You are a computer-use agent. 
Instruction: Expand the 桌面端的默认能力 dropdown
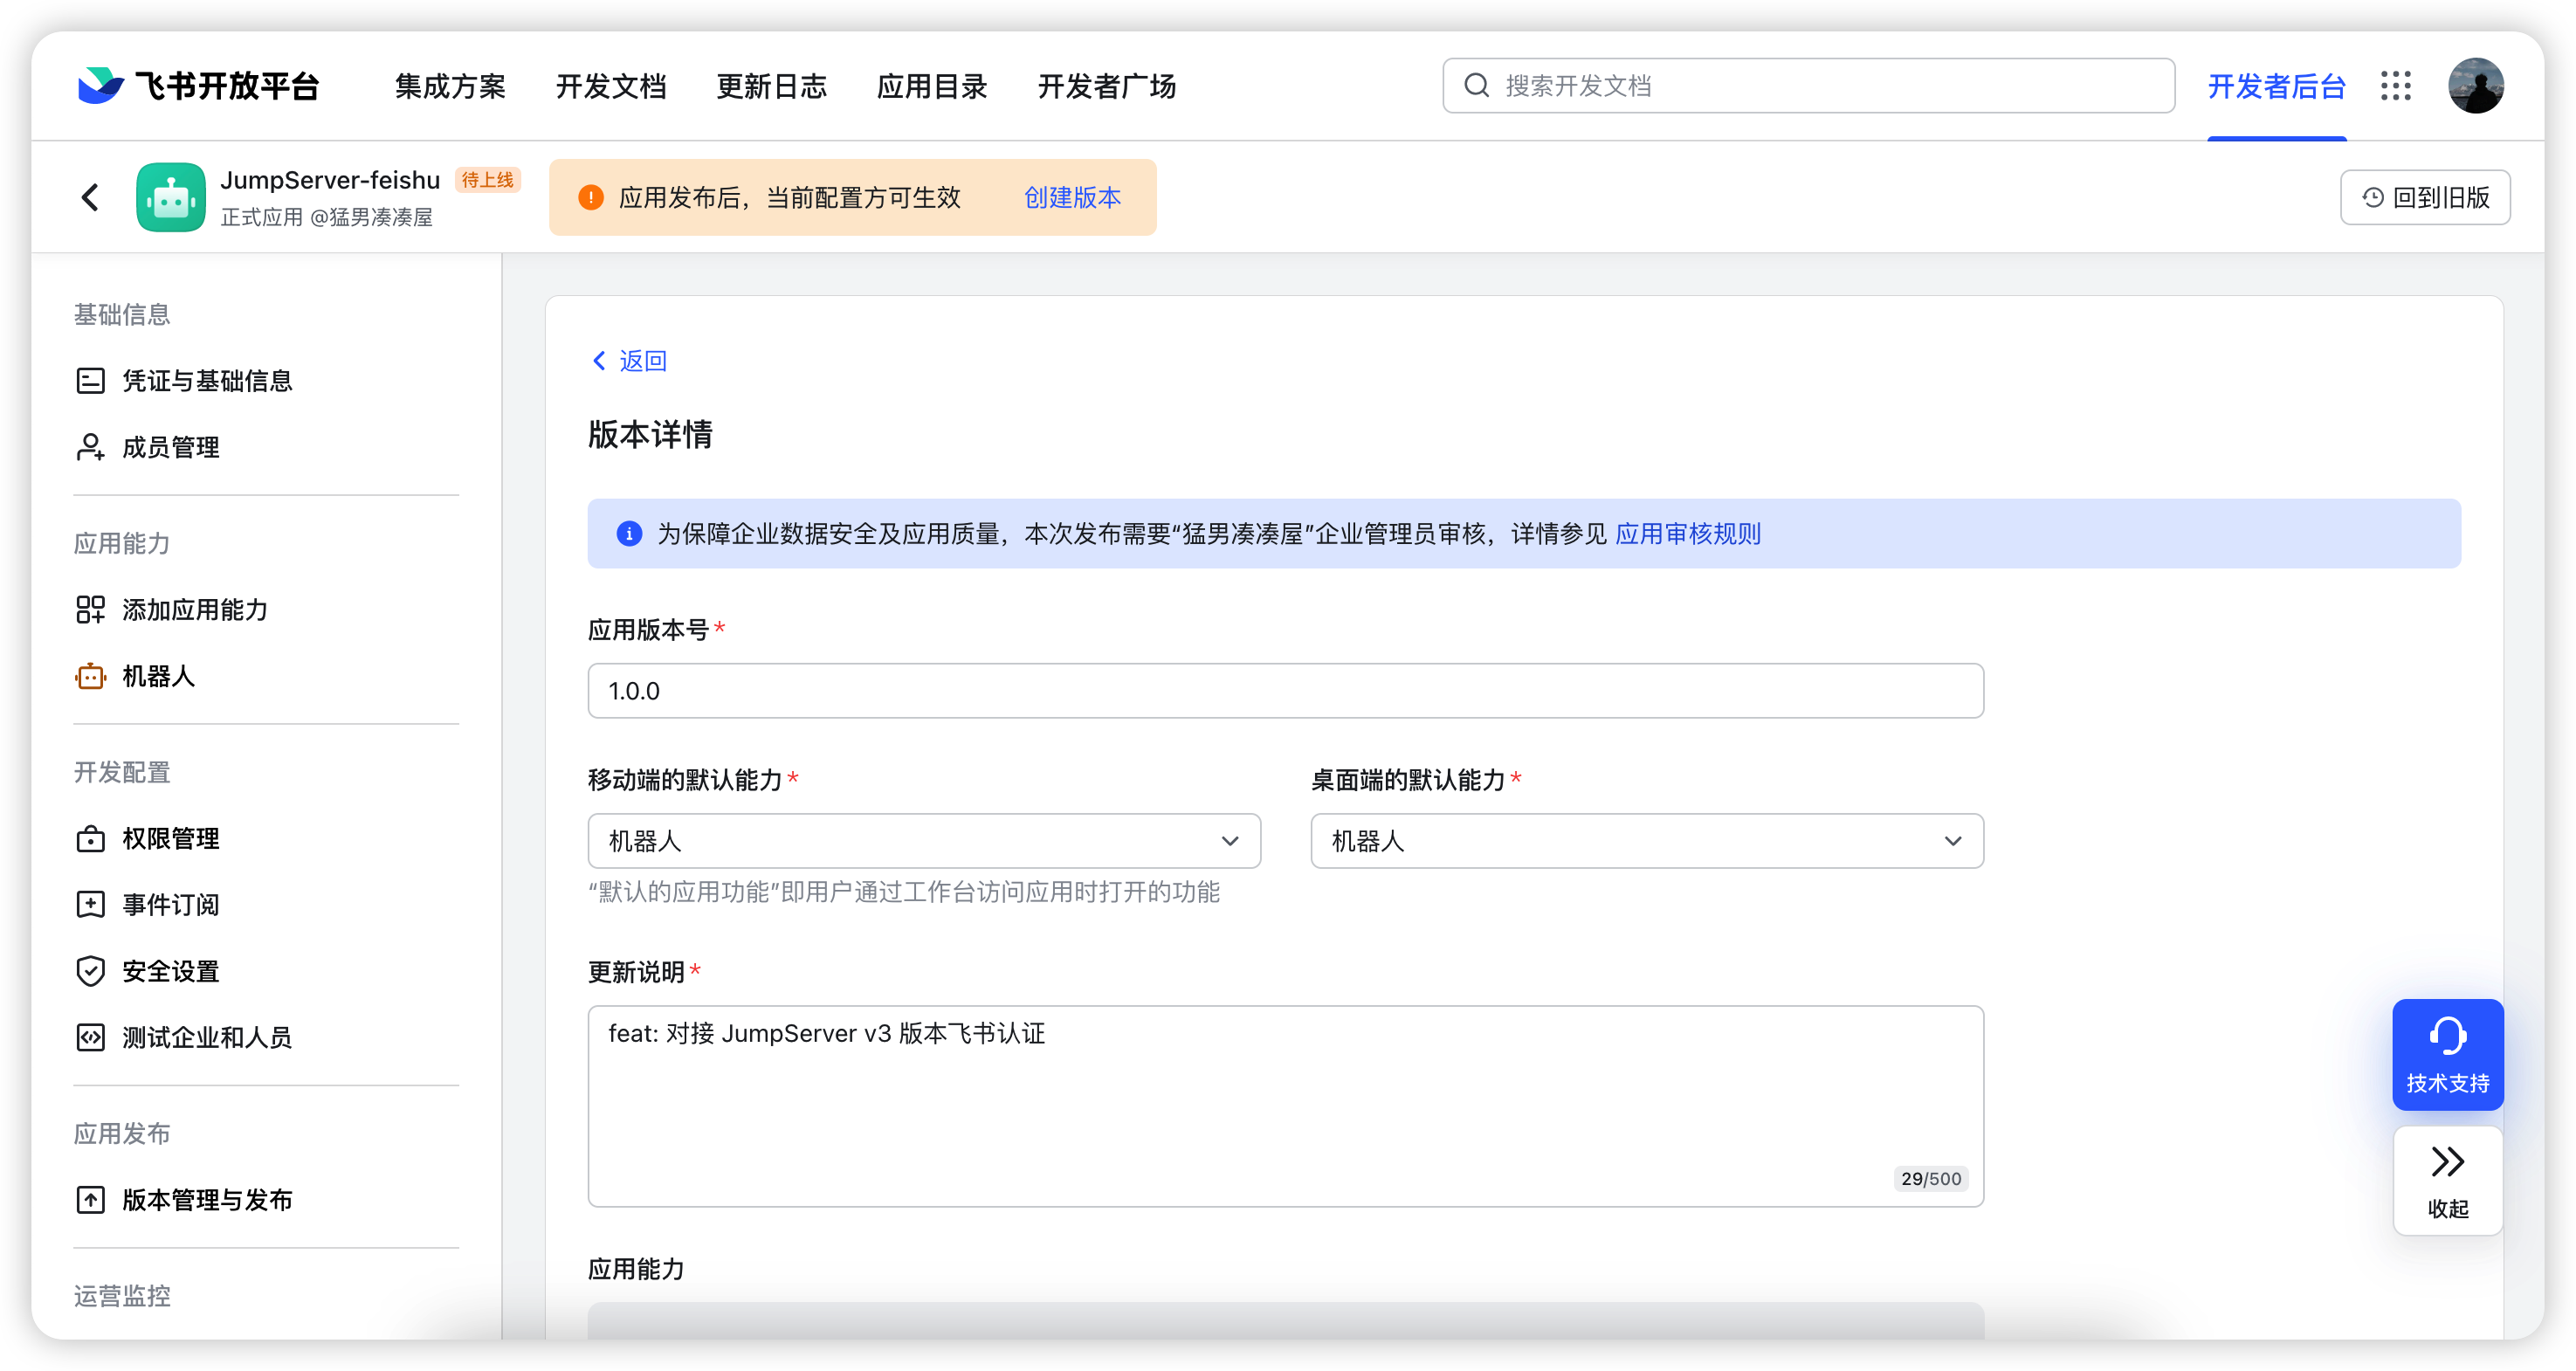(1647, 841)
